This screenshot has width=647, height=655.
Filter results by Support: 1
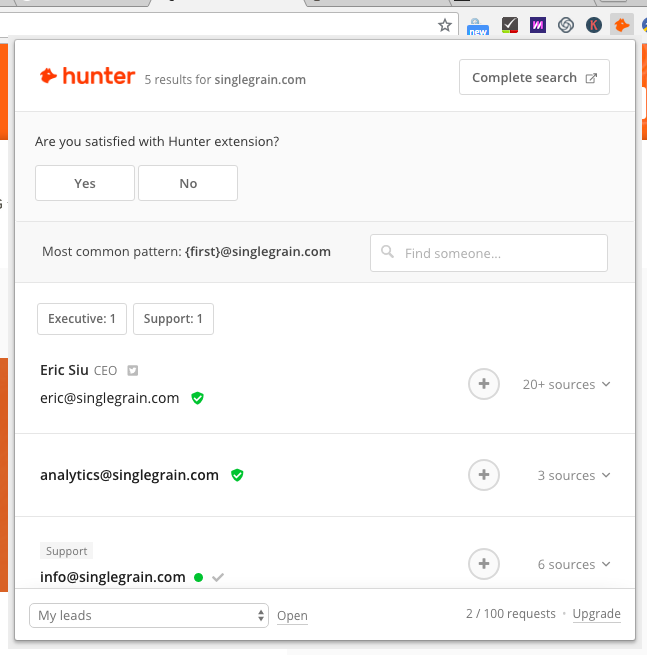[x=173, y=319]
